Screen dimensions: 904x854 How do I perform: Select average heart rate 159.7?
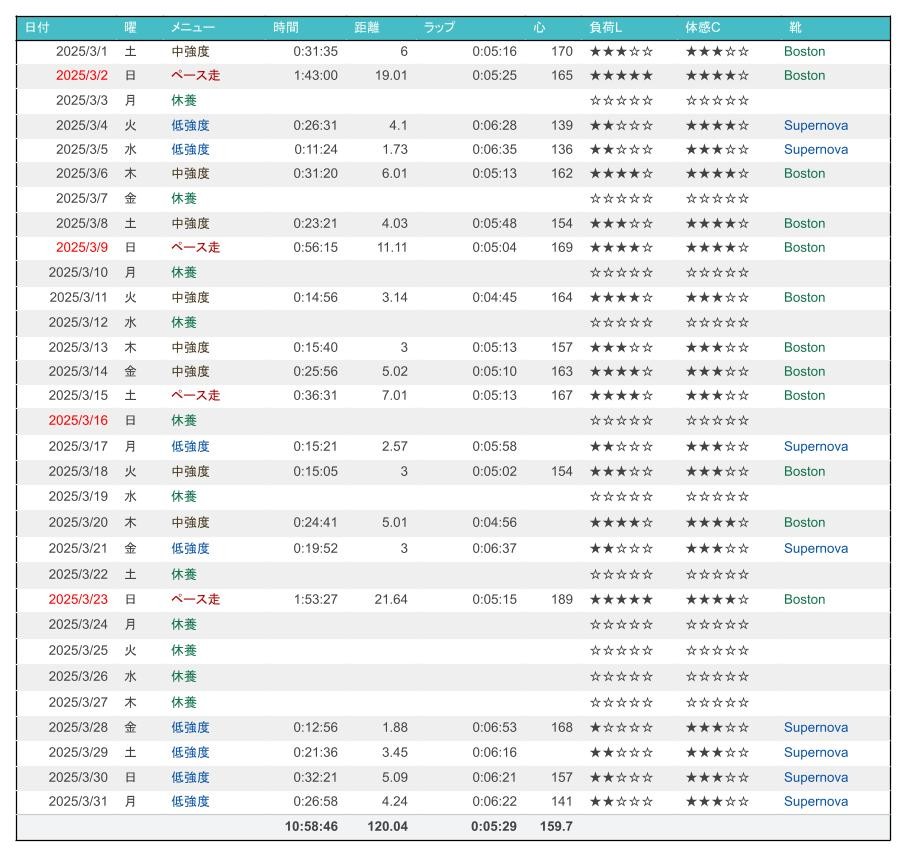pos(556,826)
